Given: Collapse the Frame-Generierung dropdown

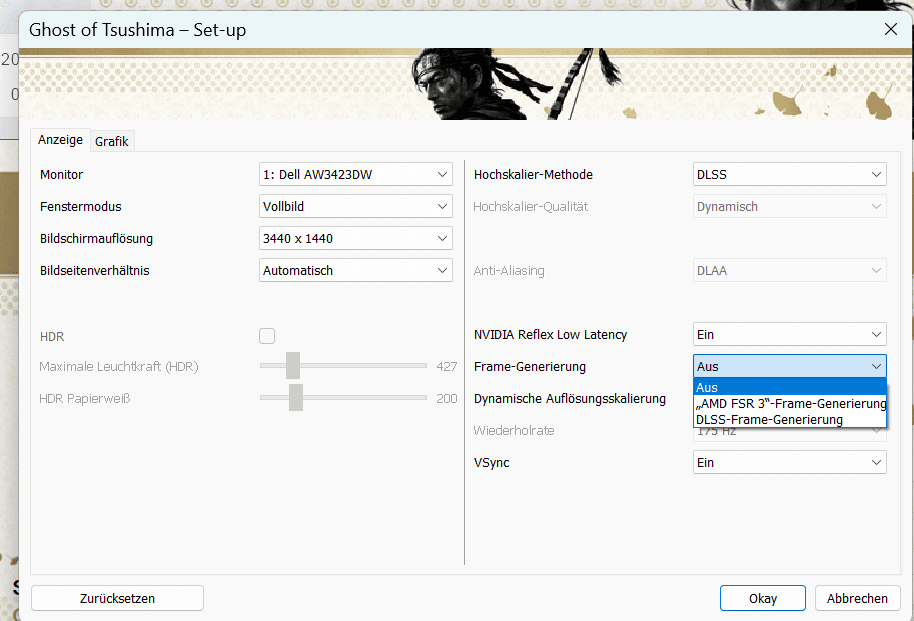Looking at the screenshot, I should 790,367.
